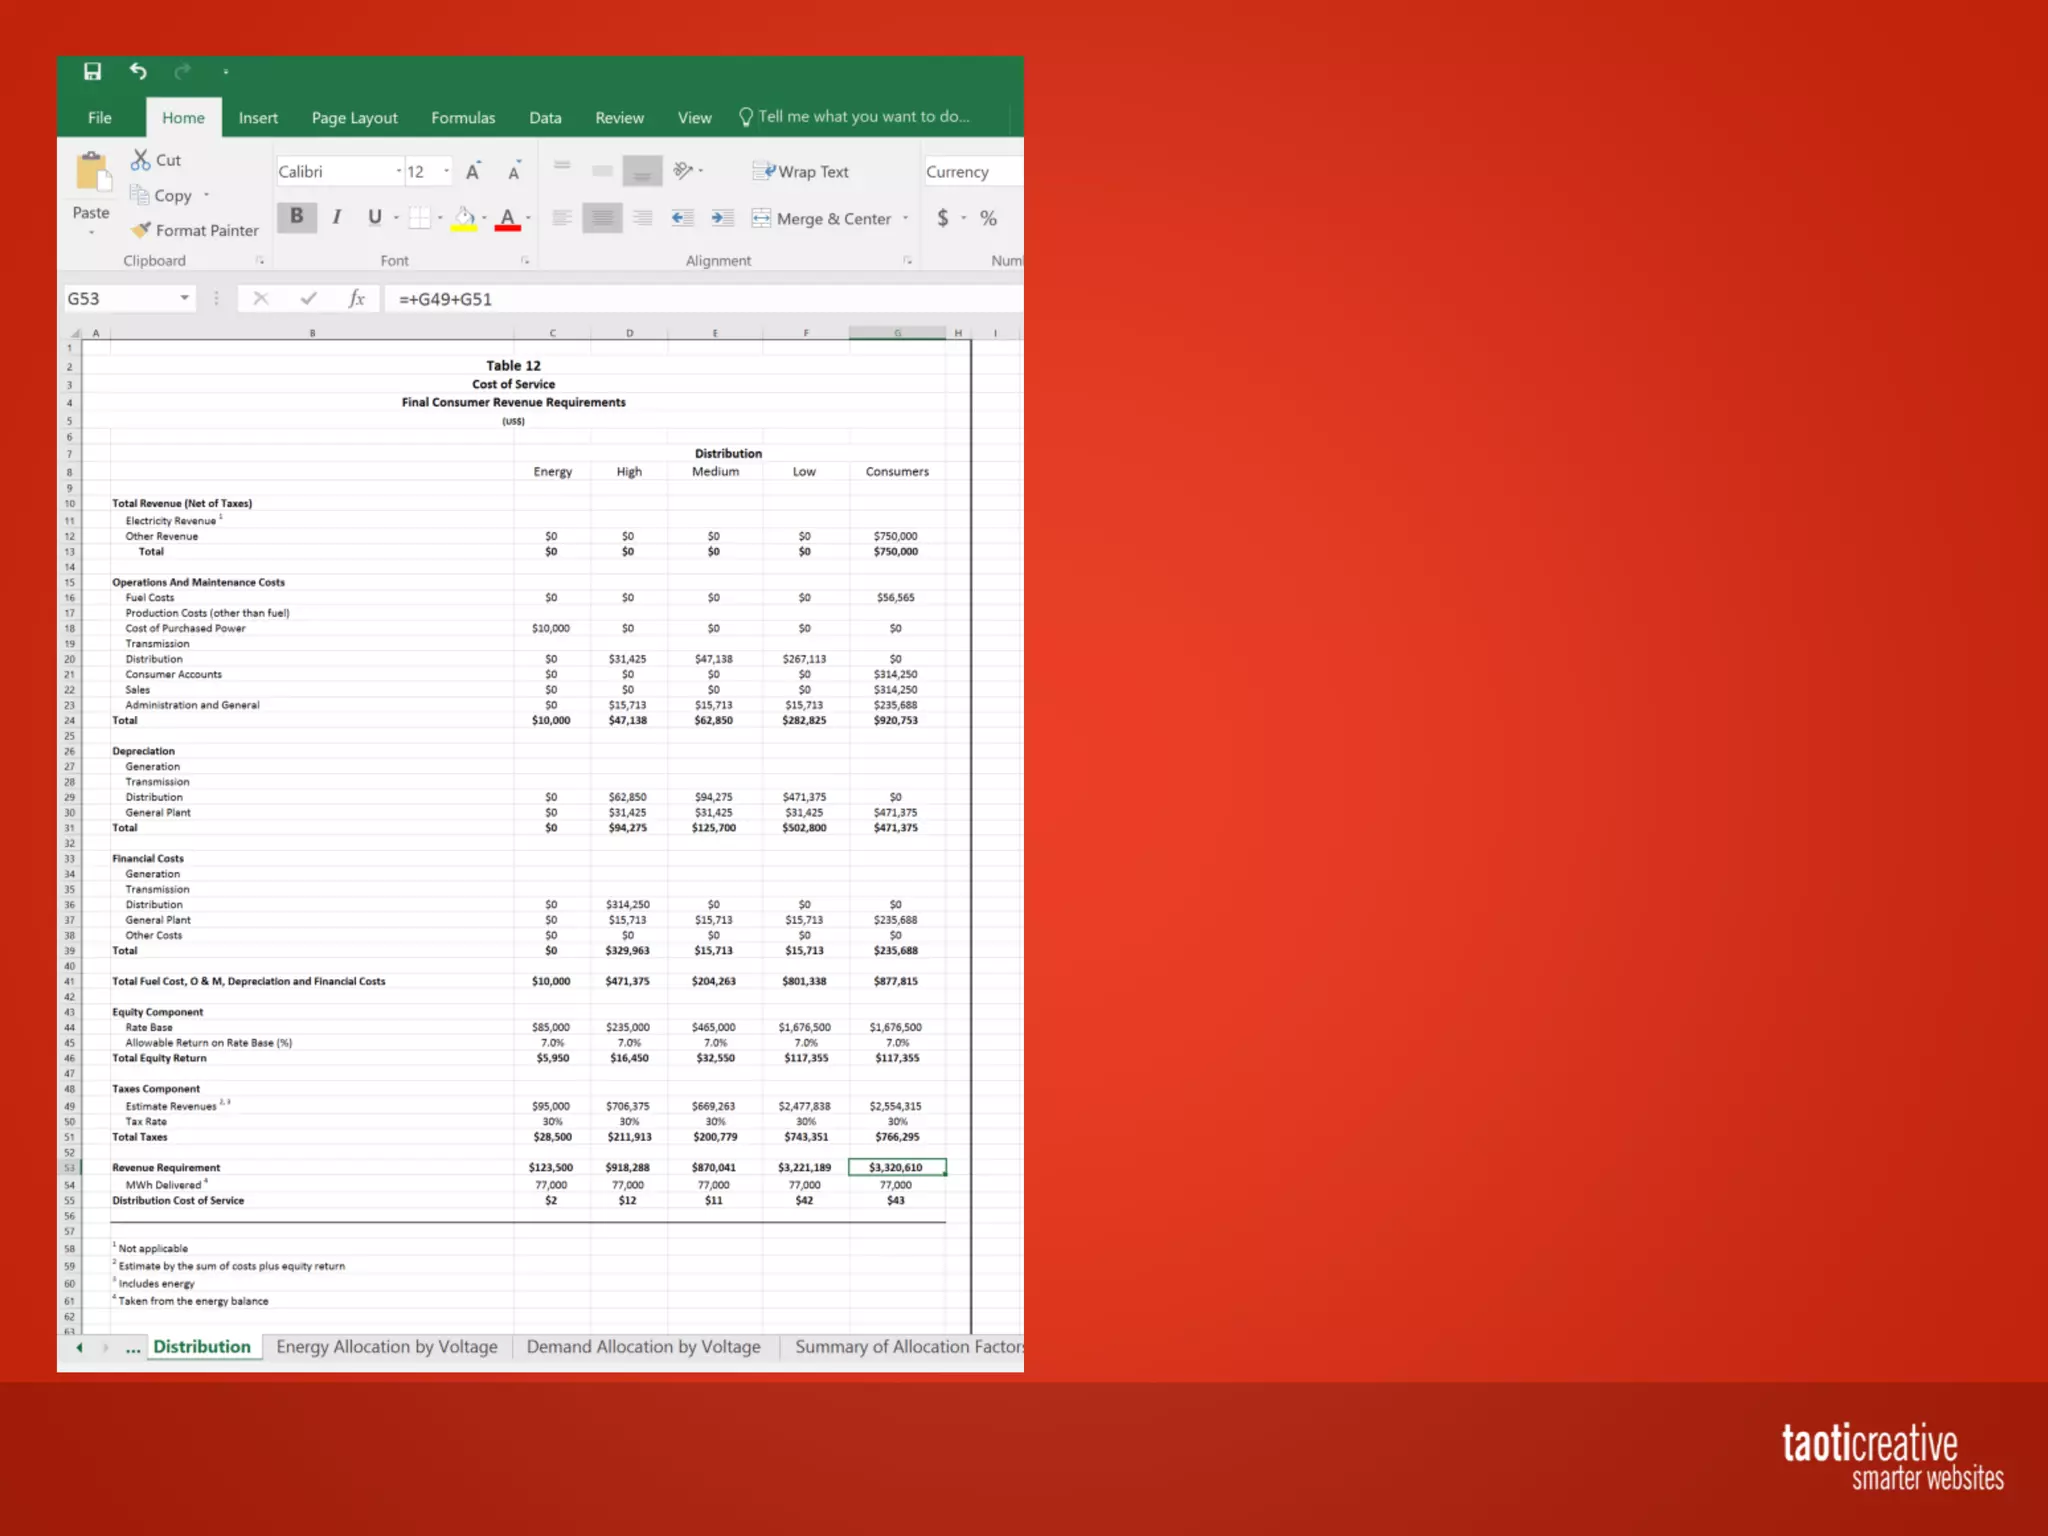Open the Name Box dropdown next to G53
The image size is (2048, 1536).
click(184, 298)
